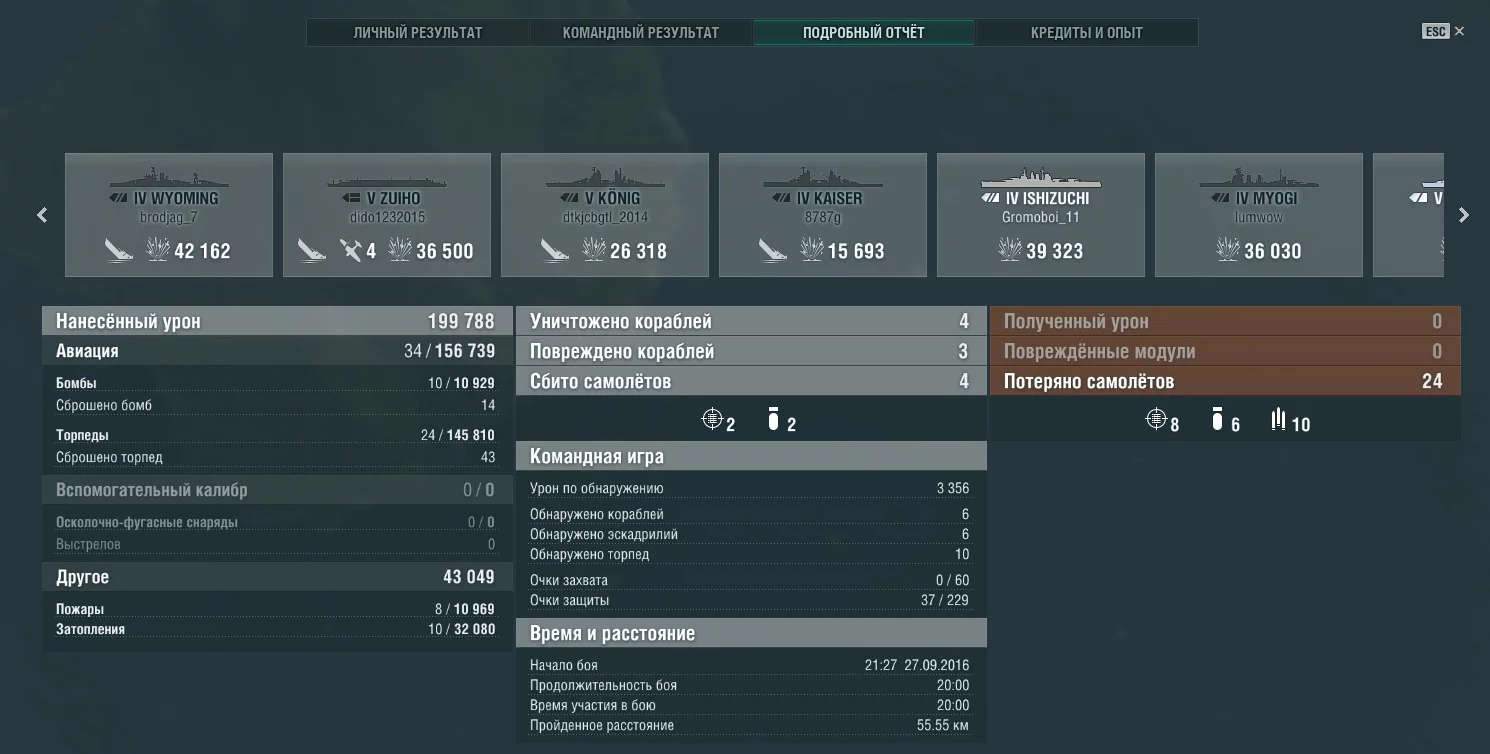Click the bomber icon under Сбито самолётов
This screenshot has width=1490, height=754.
pyautogui.click(x=773, y=419)
